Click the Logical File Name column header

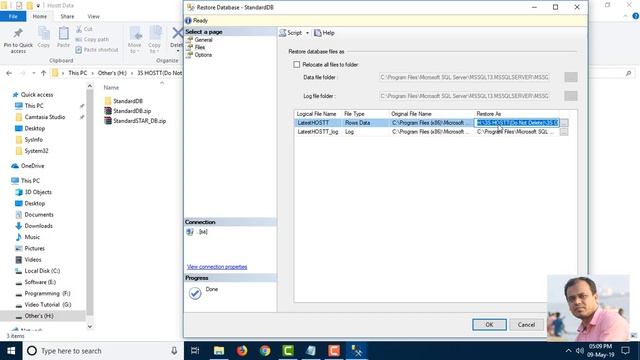click(316, 114)
